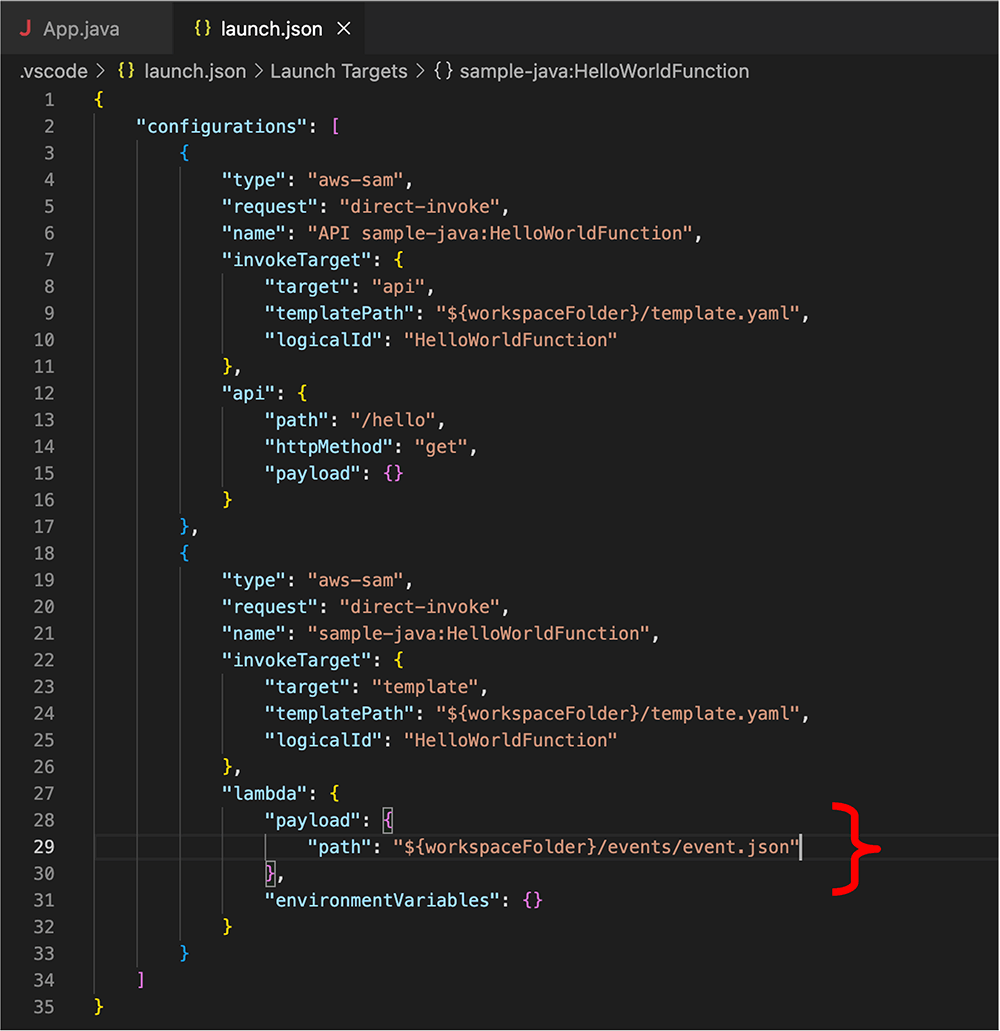Close the launch.json tab

click(x=344, y=29)
